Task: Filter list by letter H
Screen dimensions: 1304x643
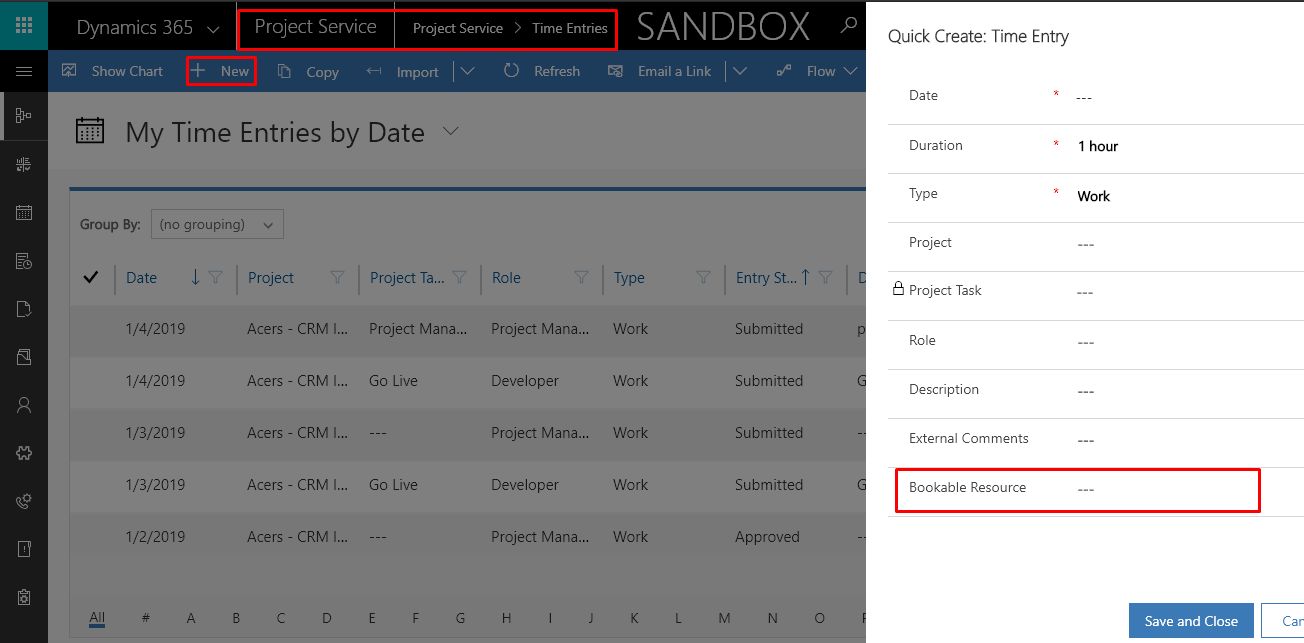Action: click(506, 618)
